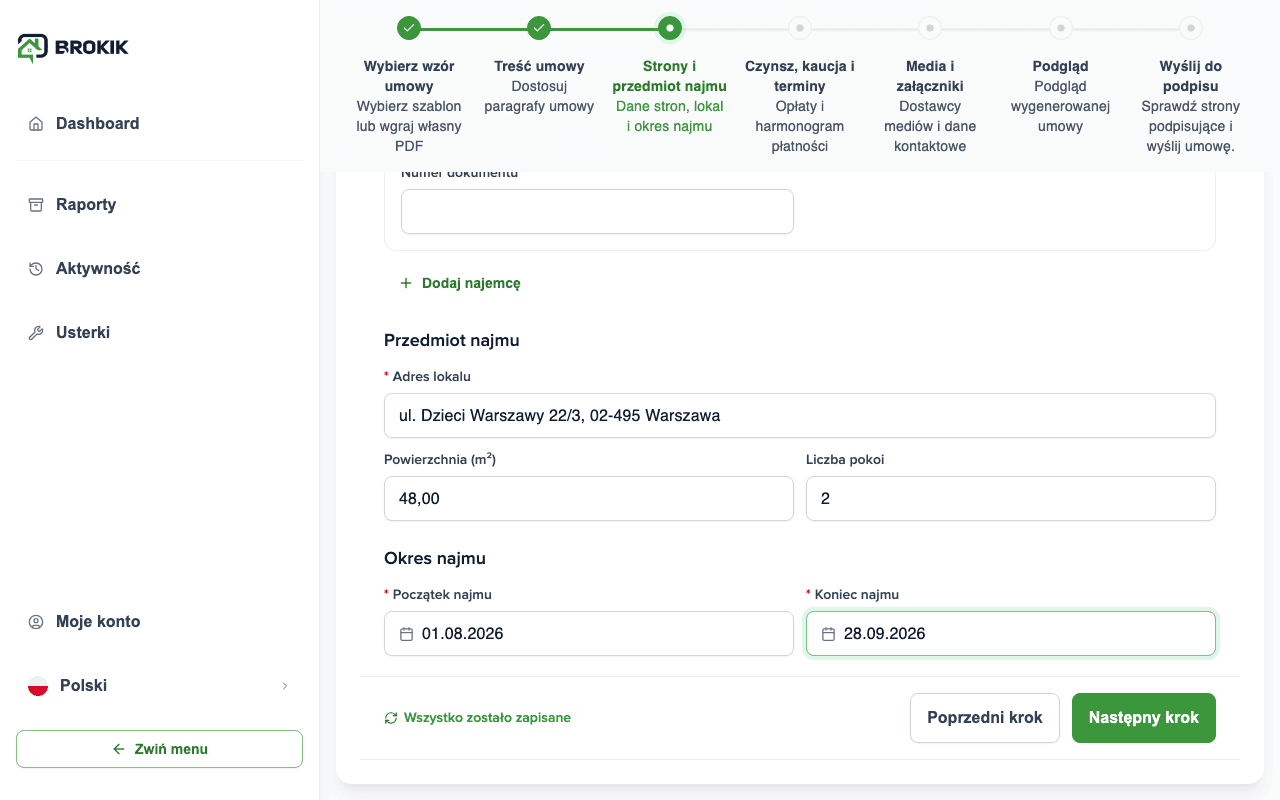Click the Raporty archive icon

coord(36,205)
